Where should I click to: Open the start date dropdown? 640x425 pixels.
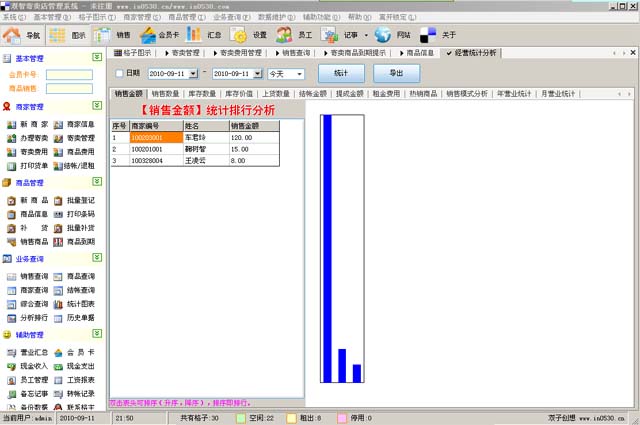[194, 74]
